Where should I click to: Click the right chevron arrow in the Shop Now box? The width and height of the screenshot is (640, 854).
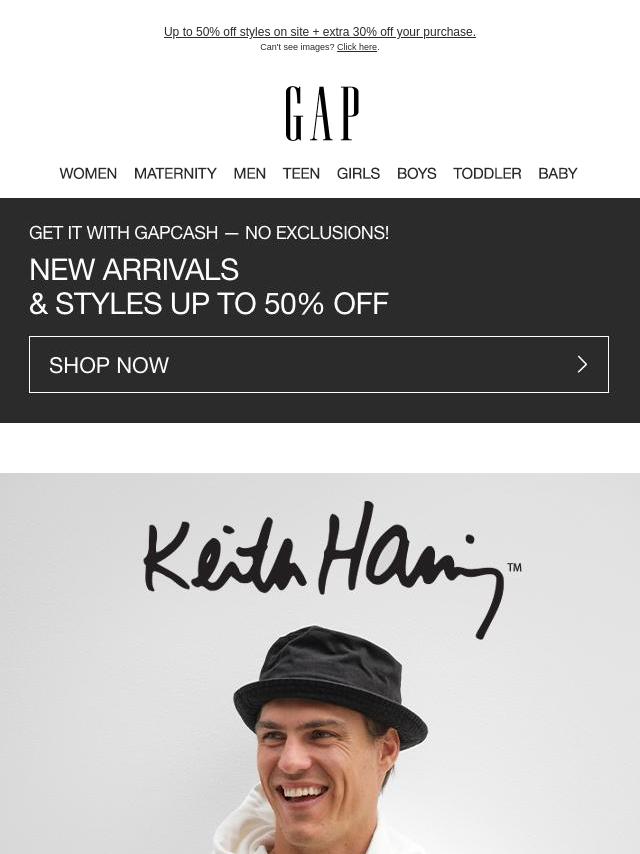[582, 364]
